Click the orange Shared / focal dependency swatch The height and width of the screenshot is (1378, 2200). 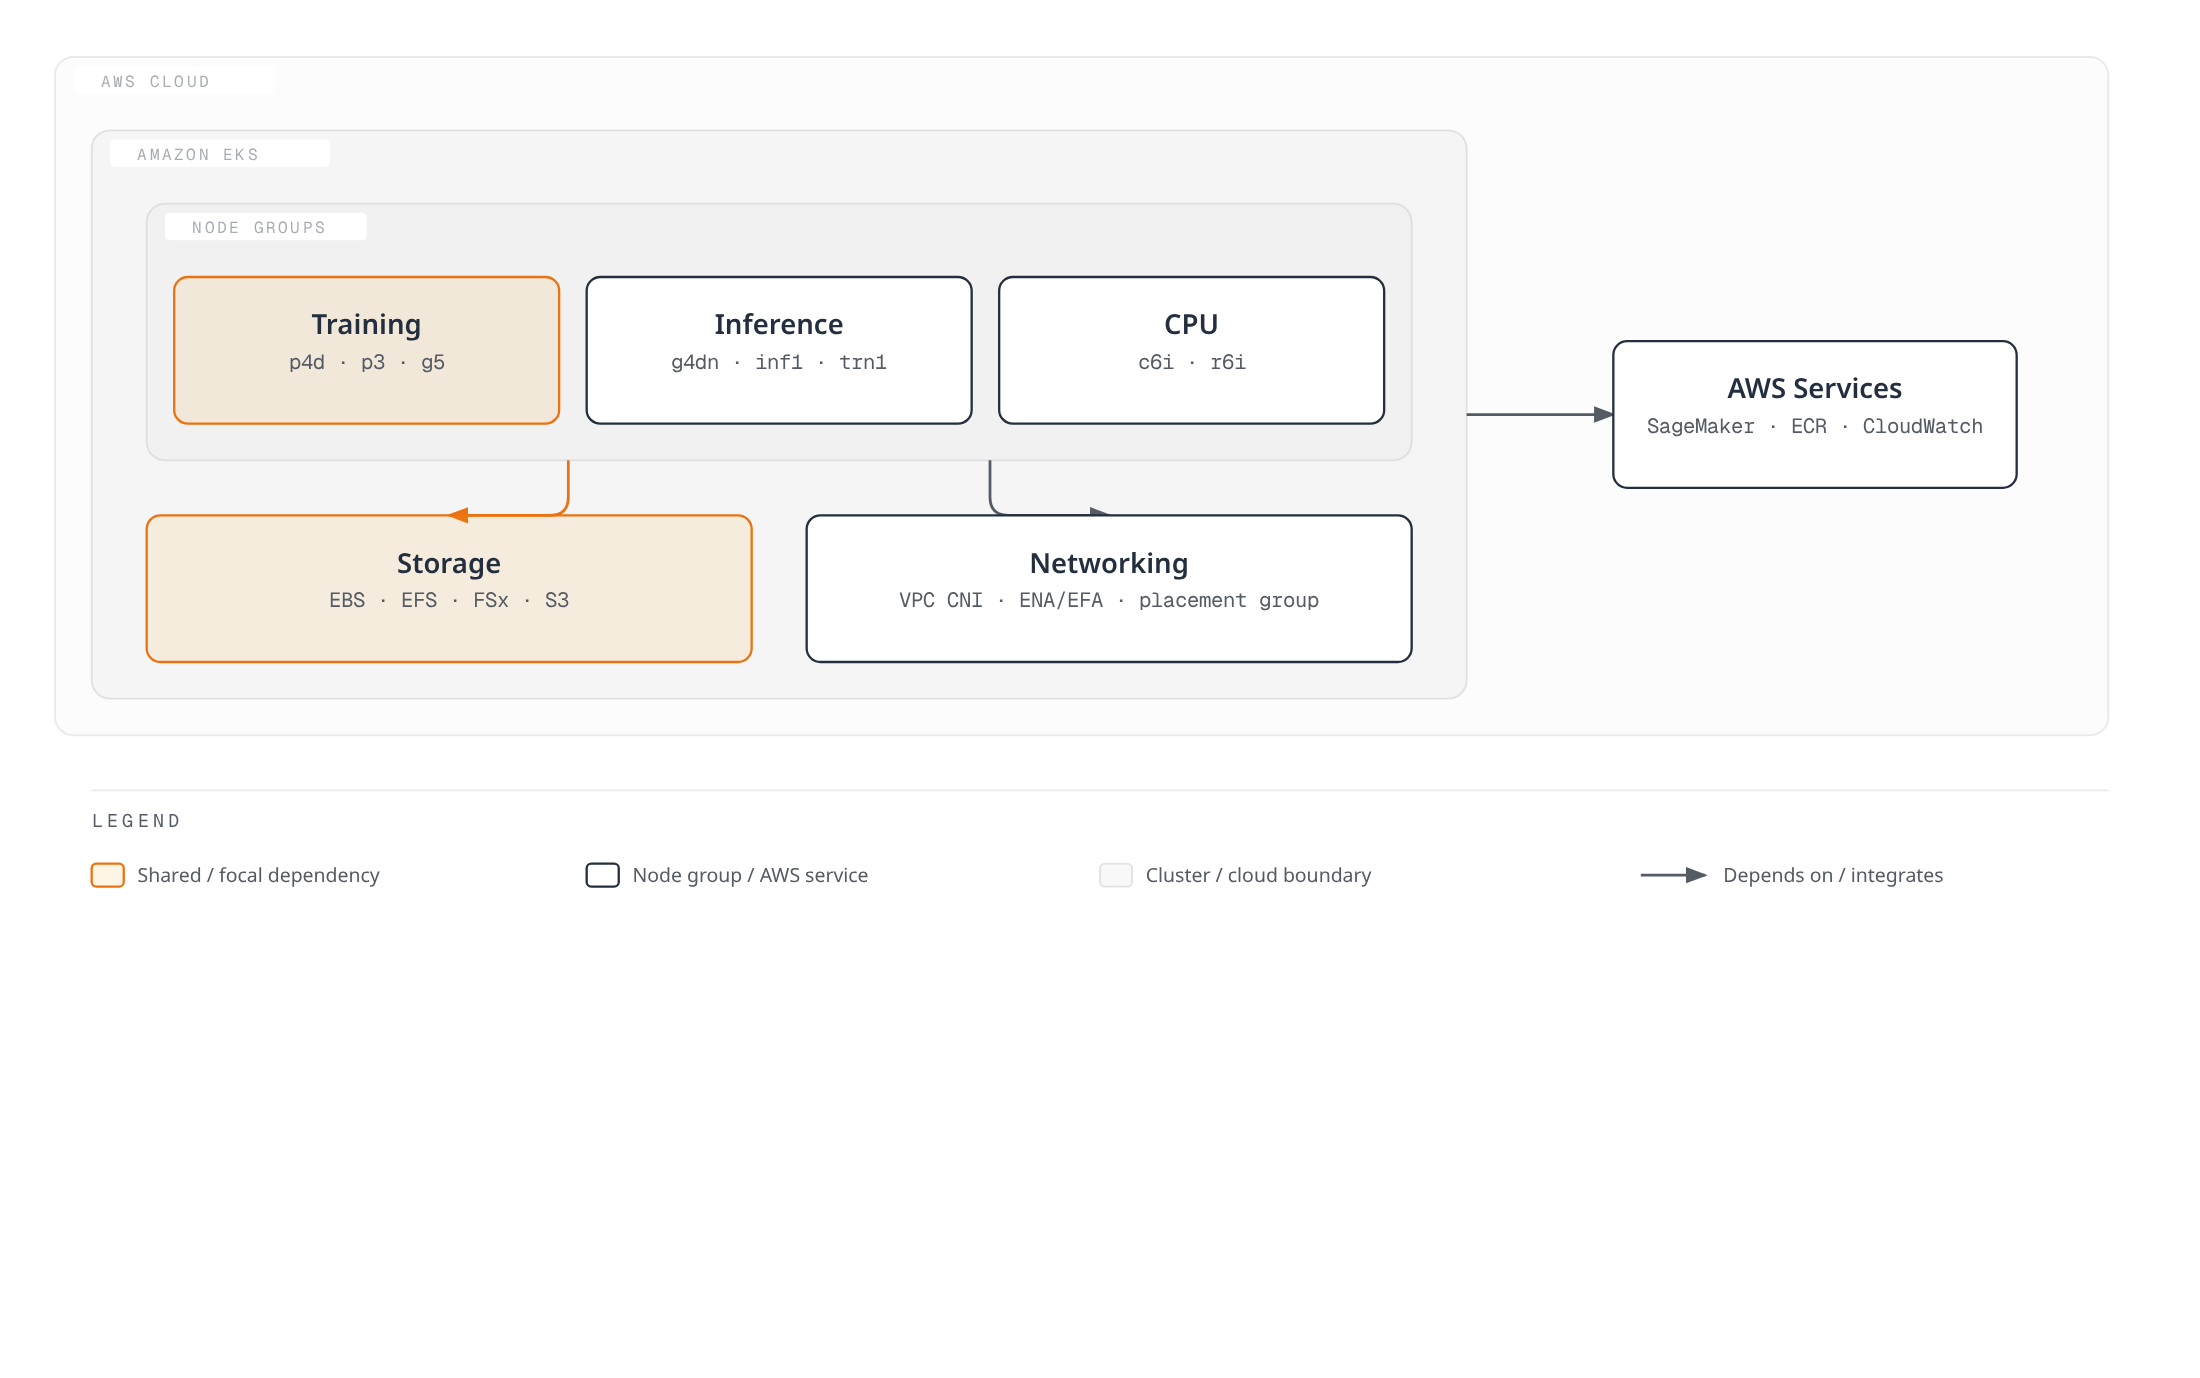coord(108,875)
